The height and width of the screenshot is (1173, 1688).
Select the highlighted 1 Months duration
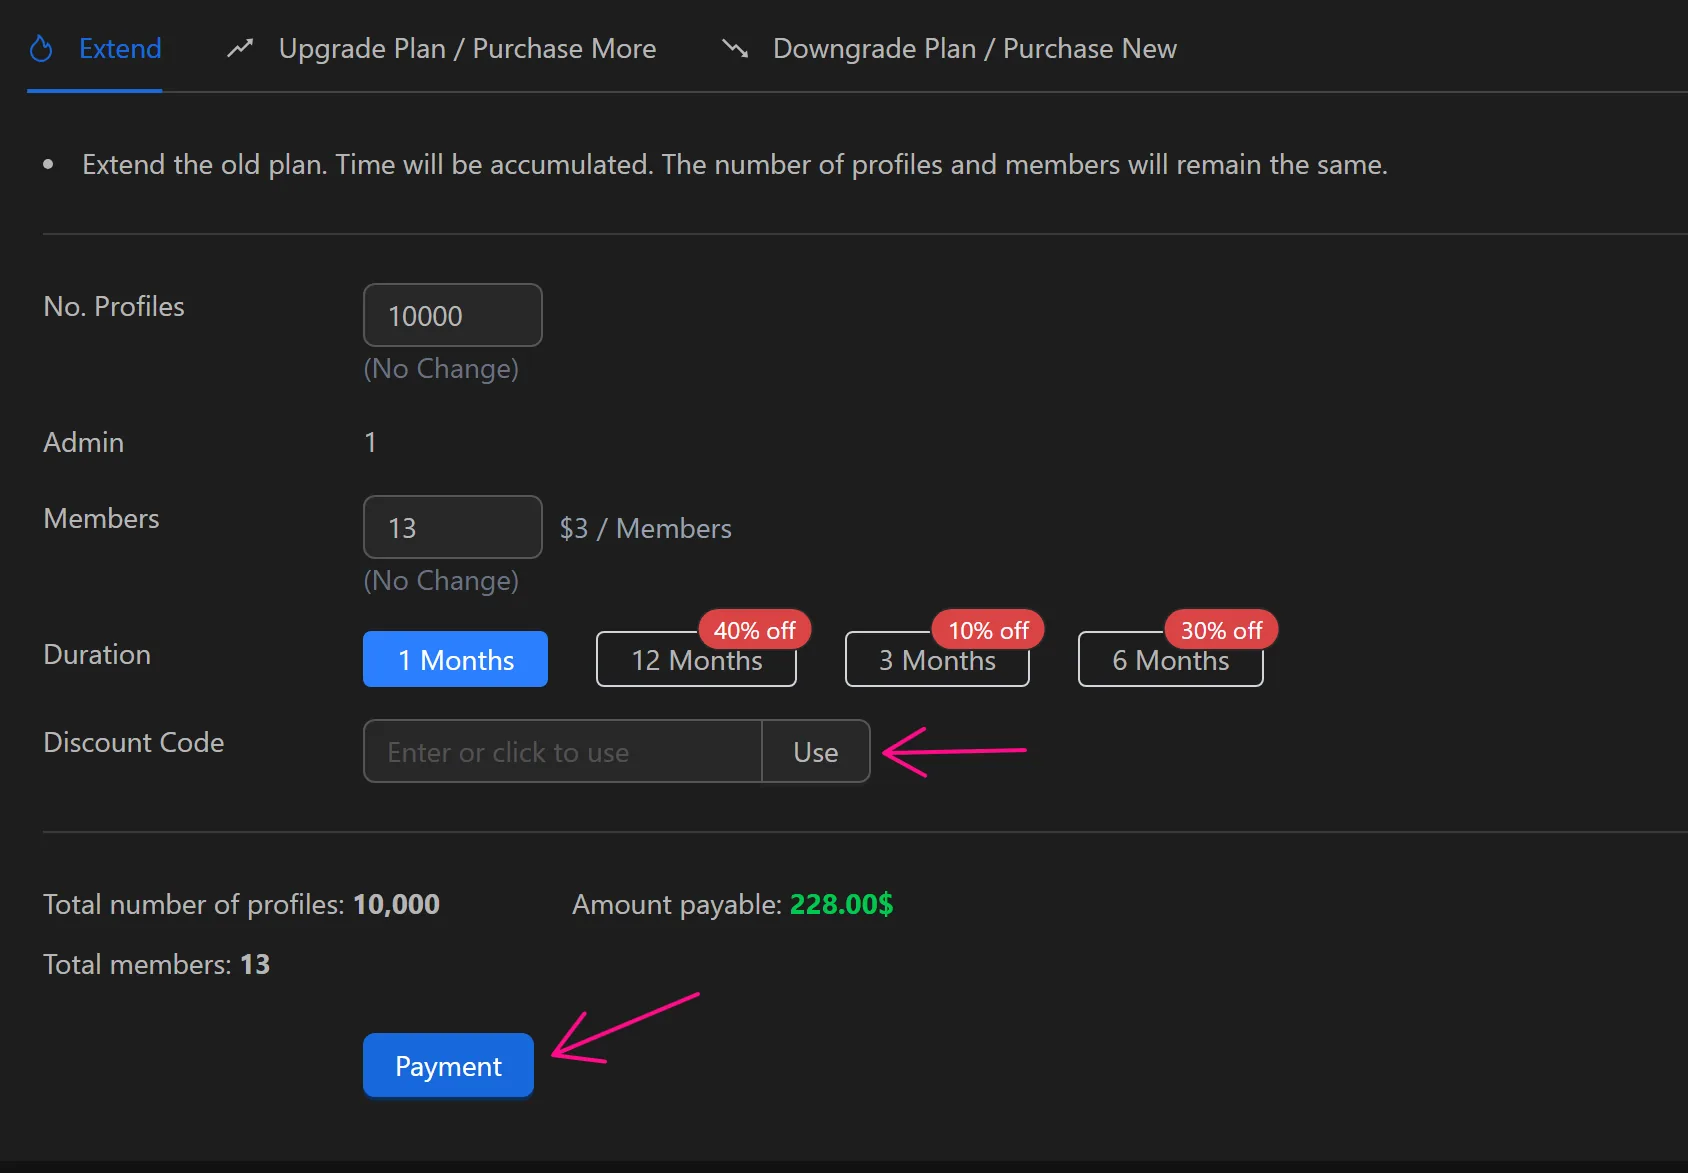[455, 659]
